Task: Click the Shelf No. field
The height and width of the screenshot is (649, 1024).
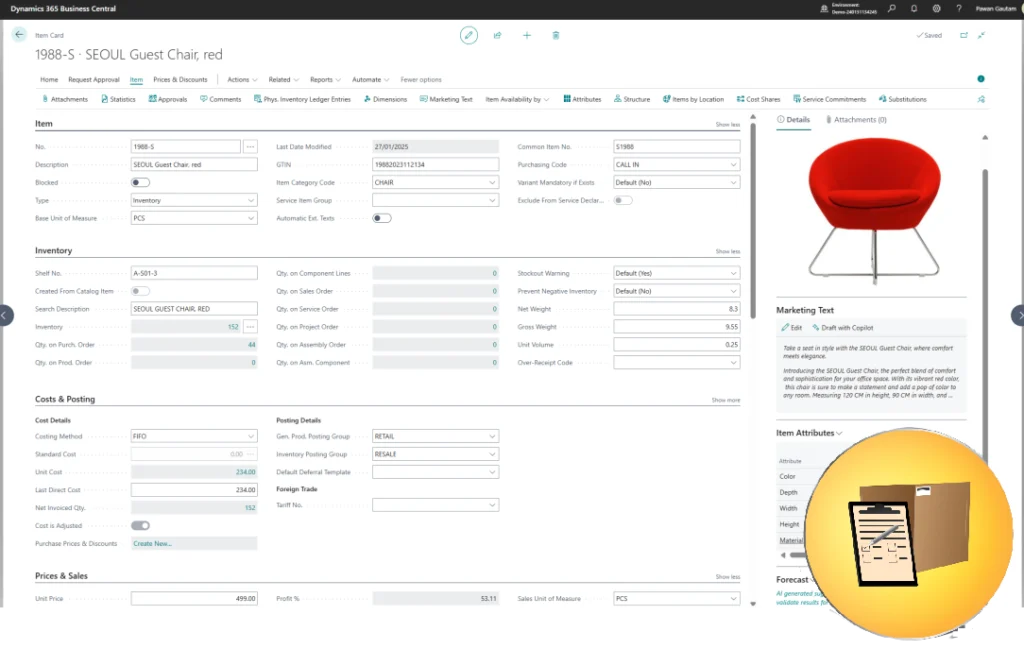Action: coord(194,273)
